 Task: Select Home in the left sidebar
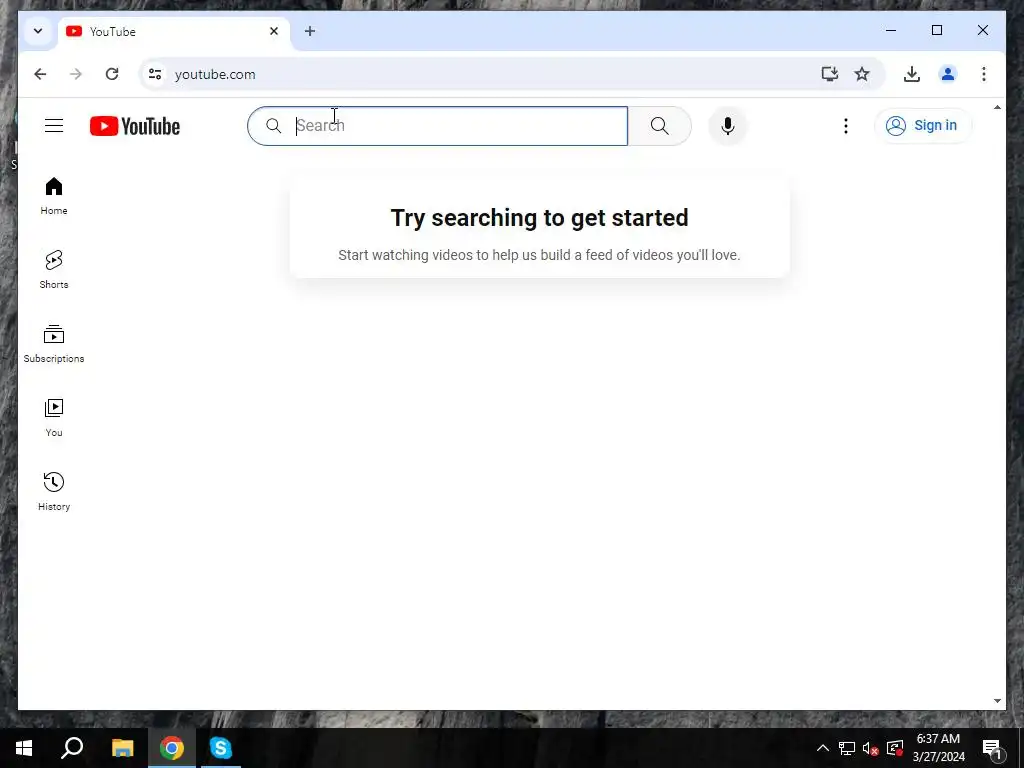(54, 195)
